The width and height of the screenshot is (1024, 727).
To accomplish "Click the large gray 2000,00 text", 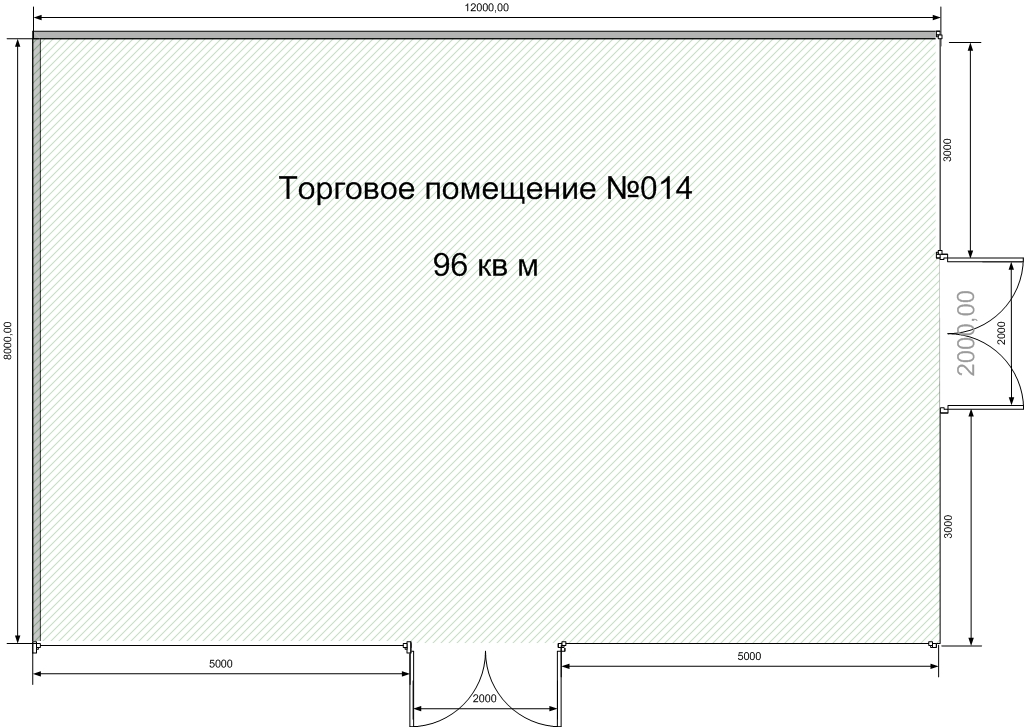I will pos(966,332).
